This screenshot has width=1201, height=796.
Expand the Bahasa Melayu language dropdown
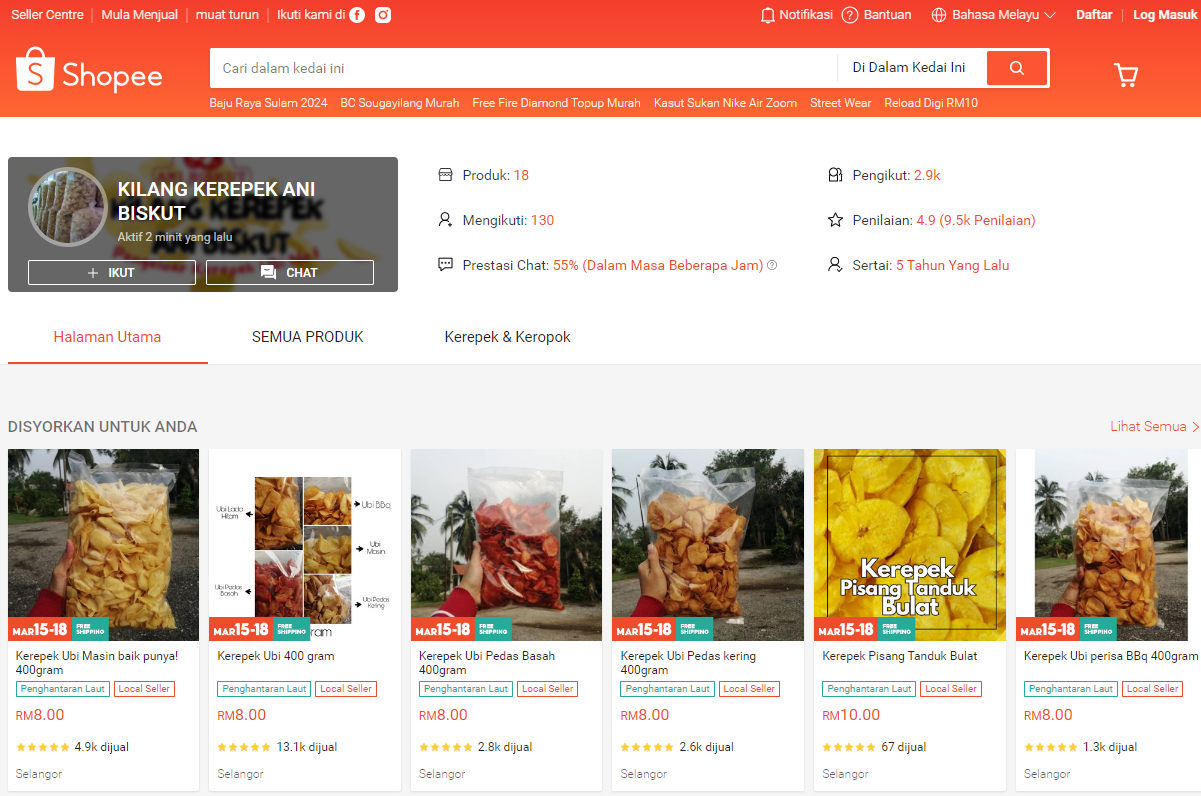[994, 15]
